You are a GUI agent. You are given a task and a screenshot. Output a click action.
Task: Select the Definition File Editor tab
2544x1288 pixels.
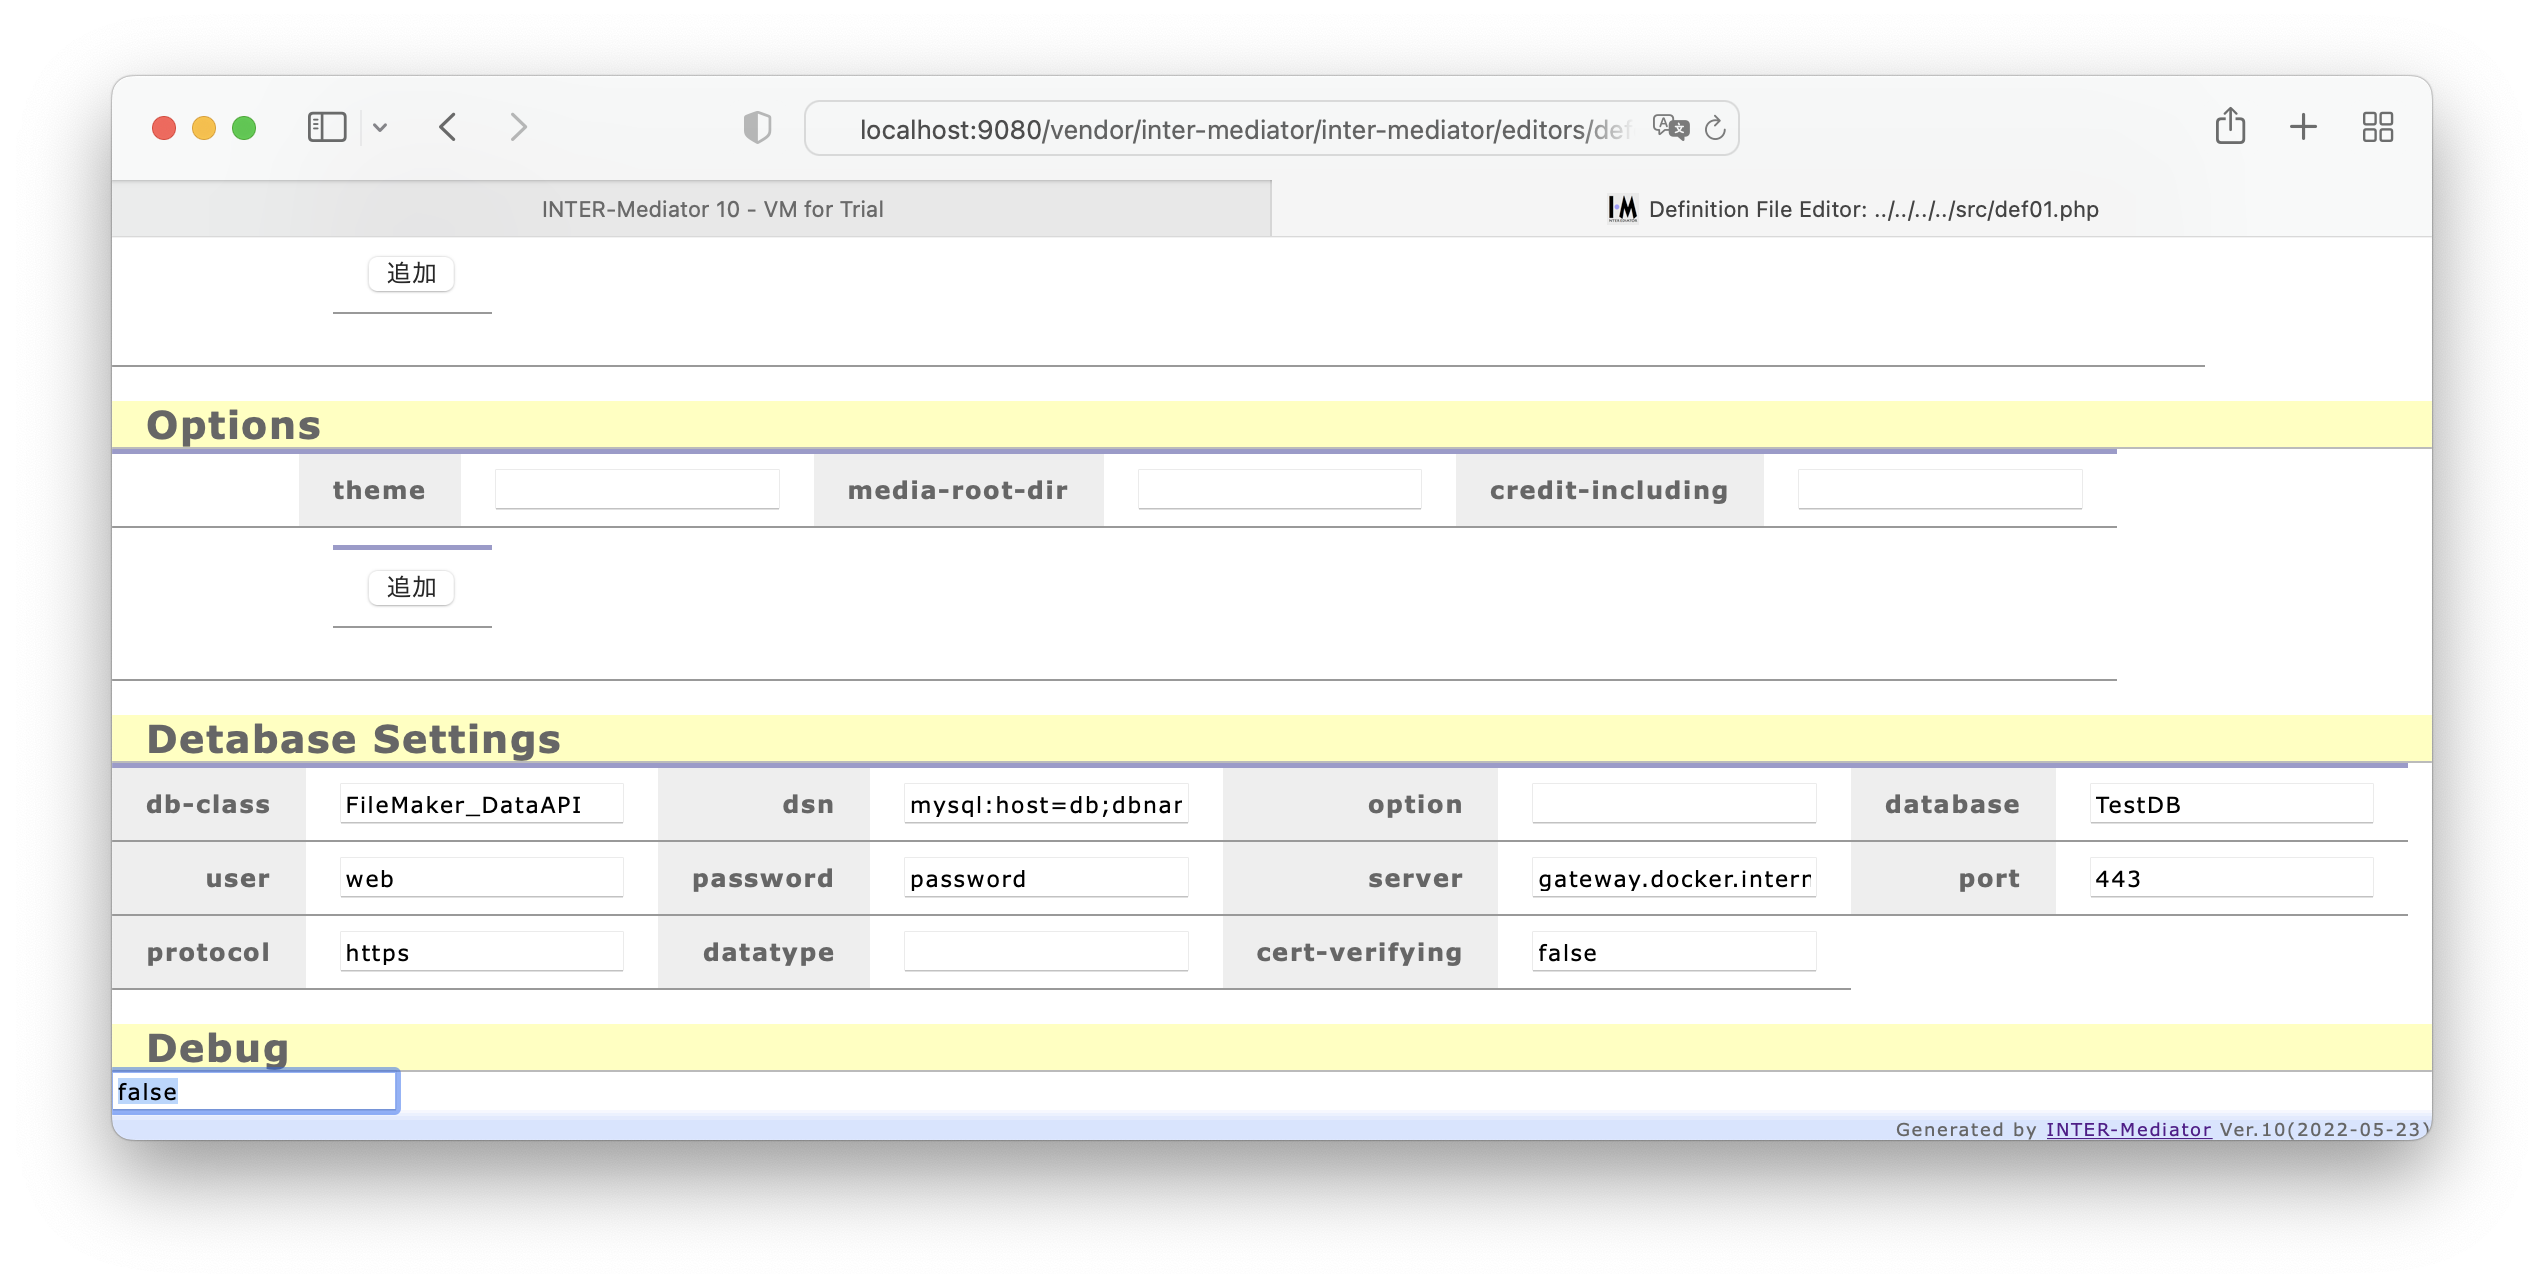1852,209
